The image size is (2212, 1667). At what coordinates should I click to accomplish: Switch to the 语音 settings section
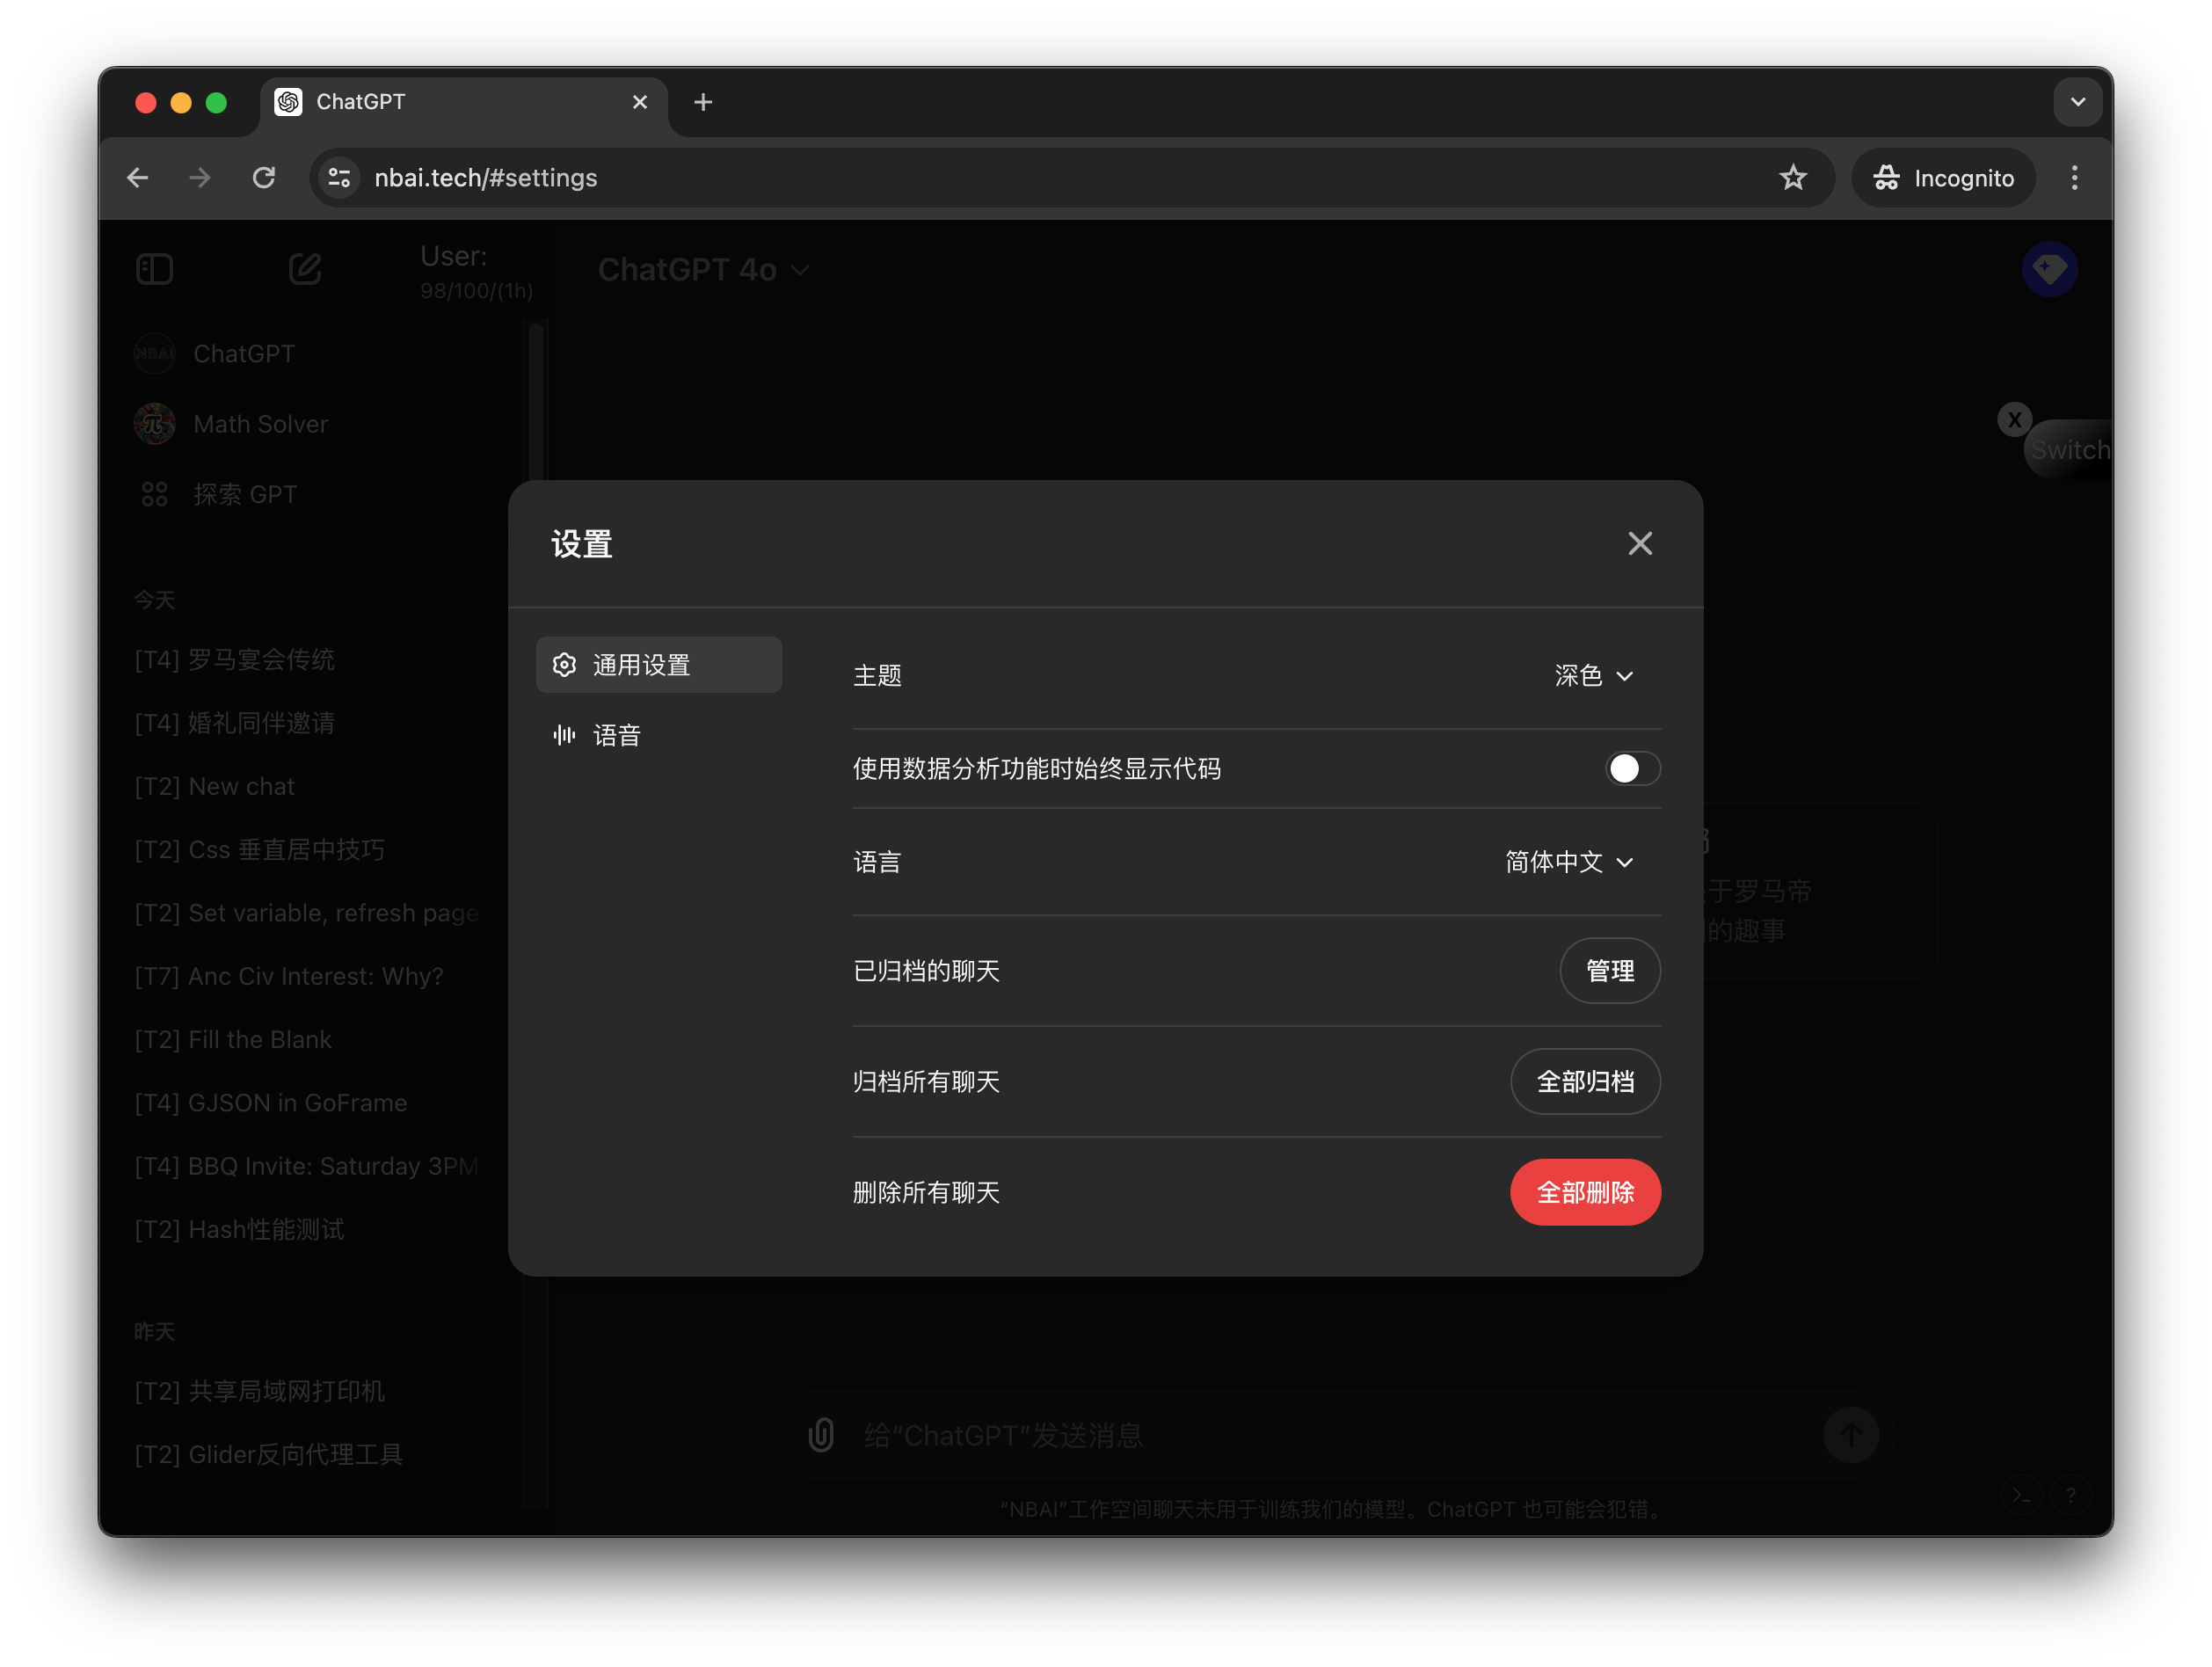659,736
